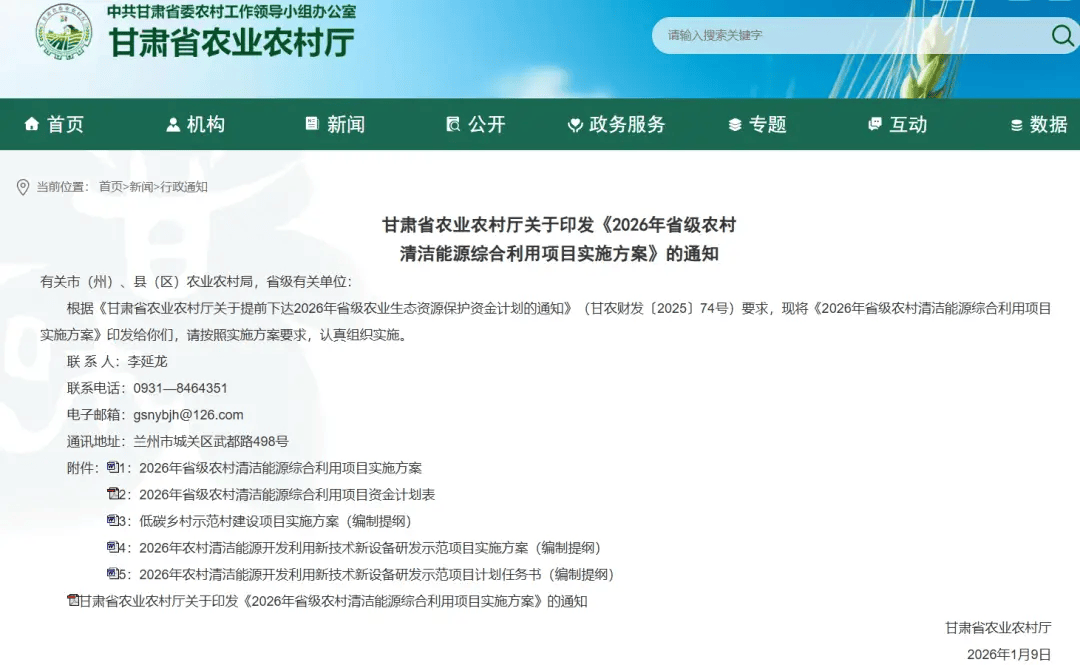Image resolution: width=1080 pixels, height=665 pixels.
Task: Open the 行政通知 breadcrumb link
Action: click(x=185, y=187)
